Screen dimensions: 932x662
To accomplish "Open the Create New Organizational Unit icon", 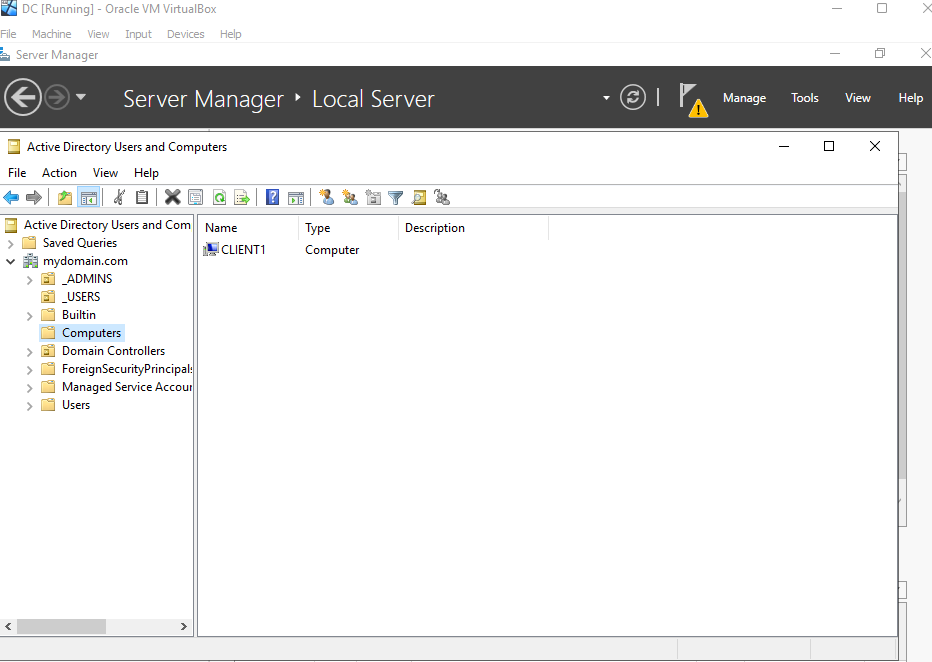I will point(374,197).
